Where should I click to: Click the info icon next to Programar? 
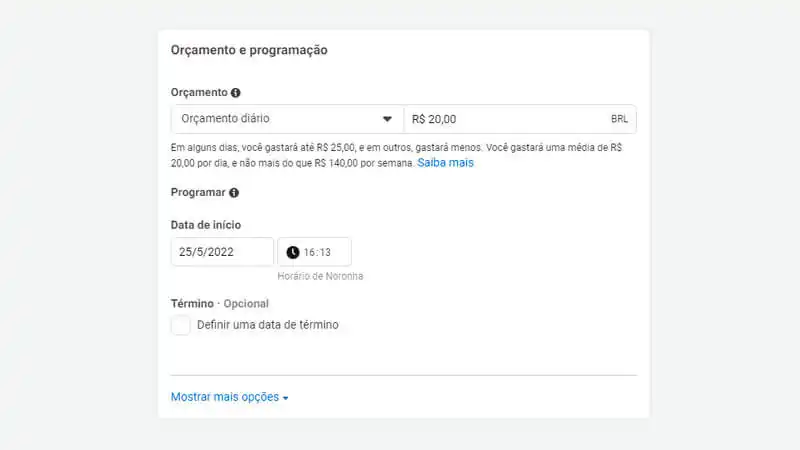click(233, 192)
